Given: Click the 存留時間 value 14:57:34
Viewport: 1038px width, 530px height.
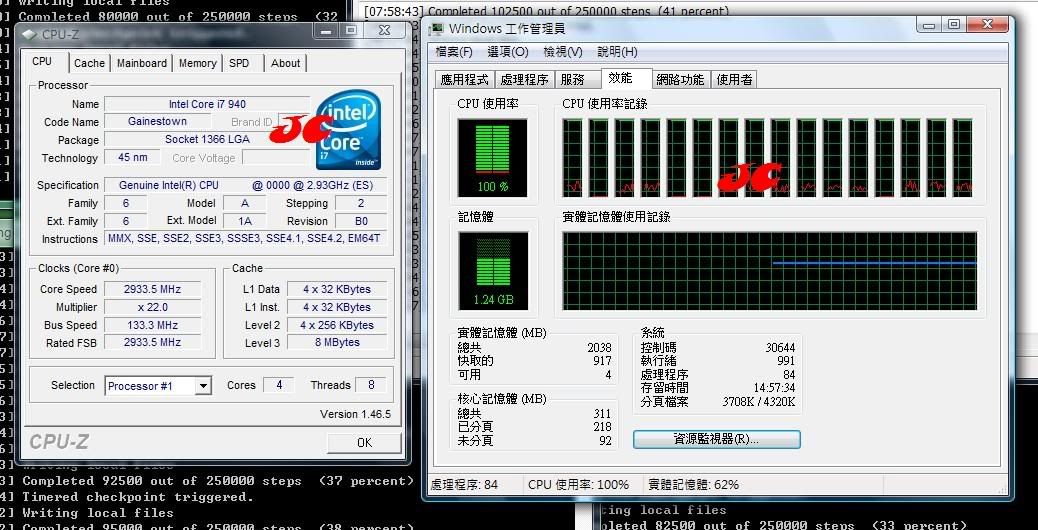Looking at the screenshot, I should 775,388.
